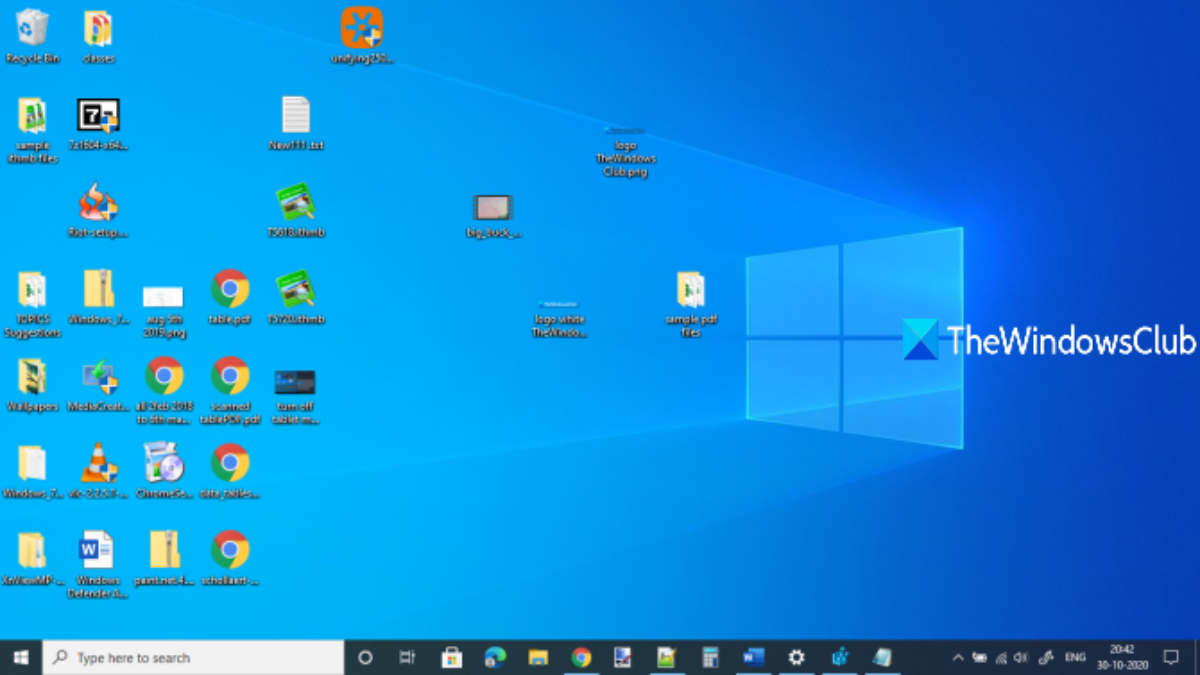1200x675 pixels.
Task: Open Task View from the taskbar
Action: tap(407, 657)
